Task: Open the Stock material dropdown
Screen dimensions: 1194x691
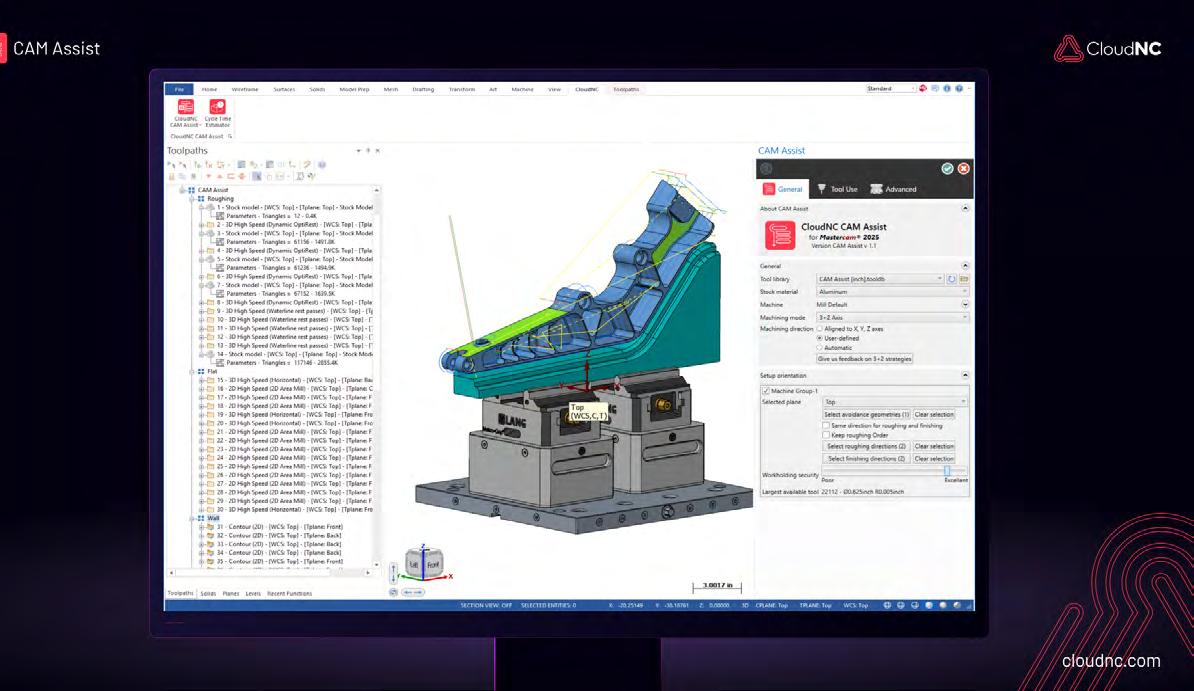Action: click(x=892, y=292)
